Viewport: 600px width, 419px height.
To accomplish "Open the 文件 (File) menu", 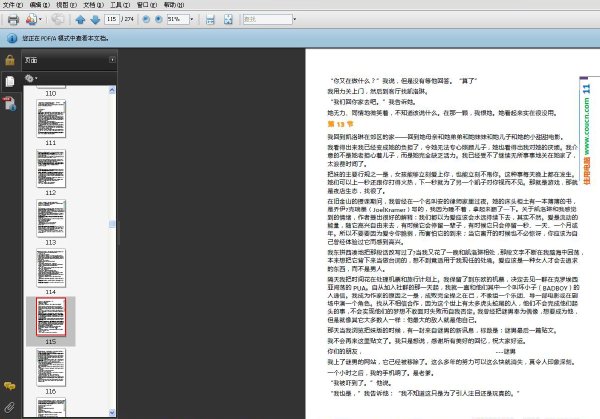I will tap(13, 5).
